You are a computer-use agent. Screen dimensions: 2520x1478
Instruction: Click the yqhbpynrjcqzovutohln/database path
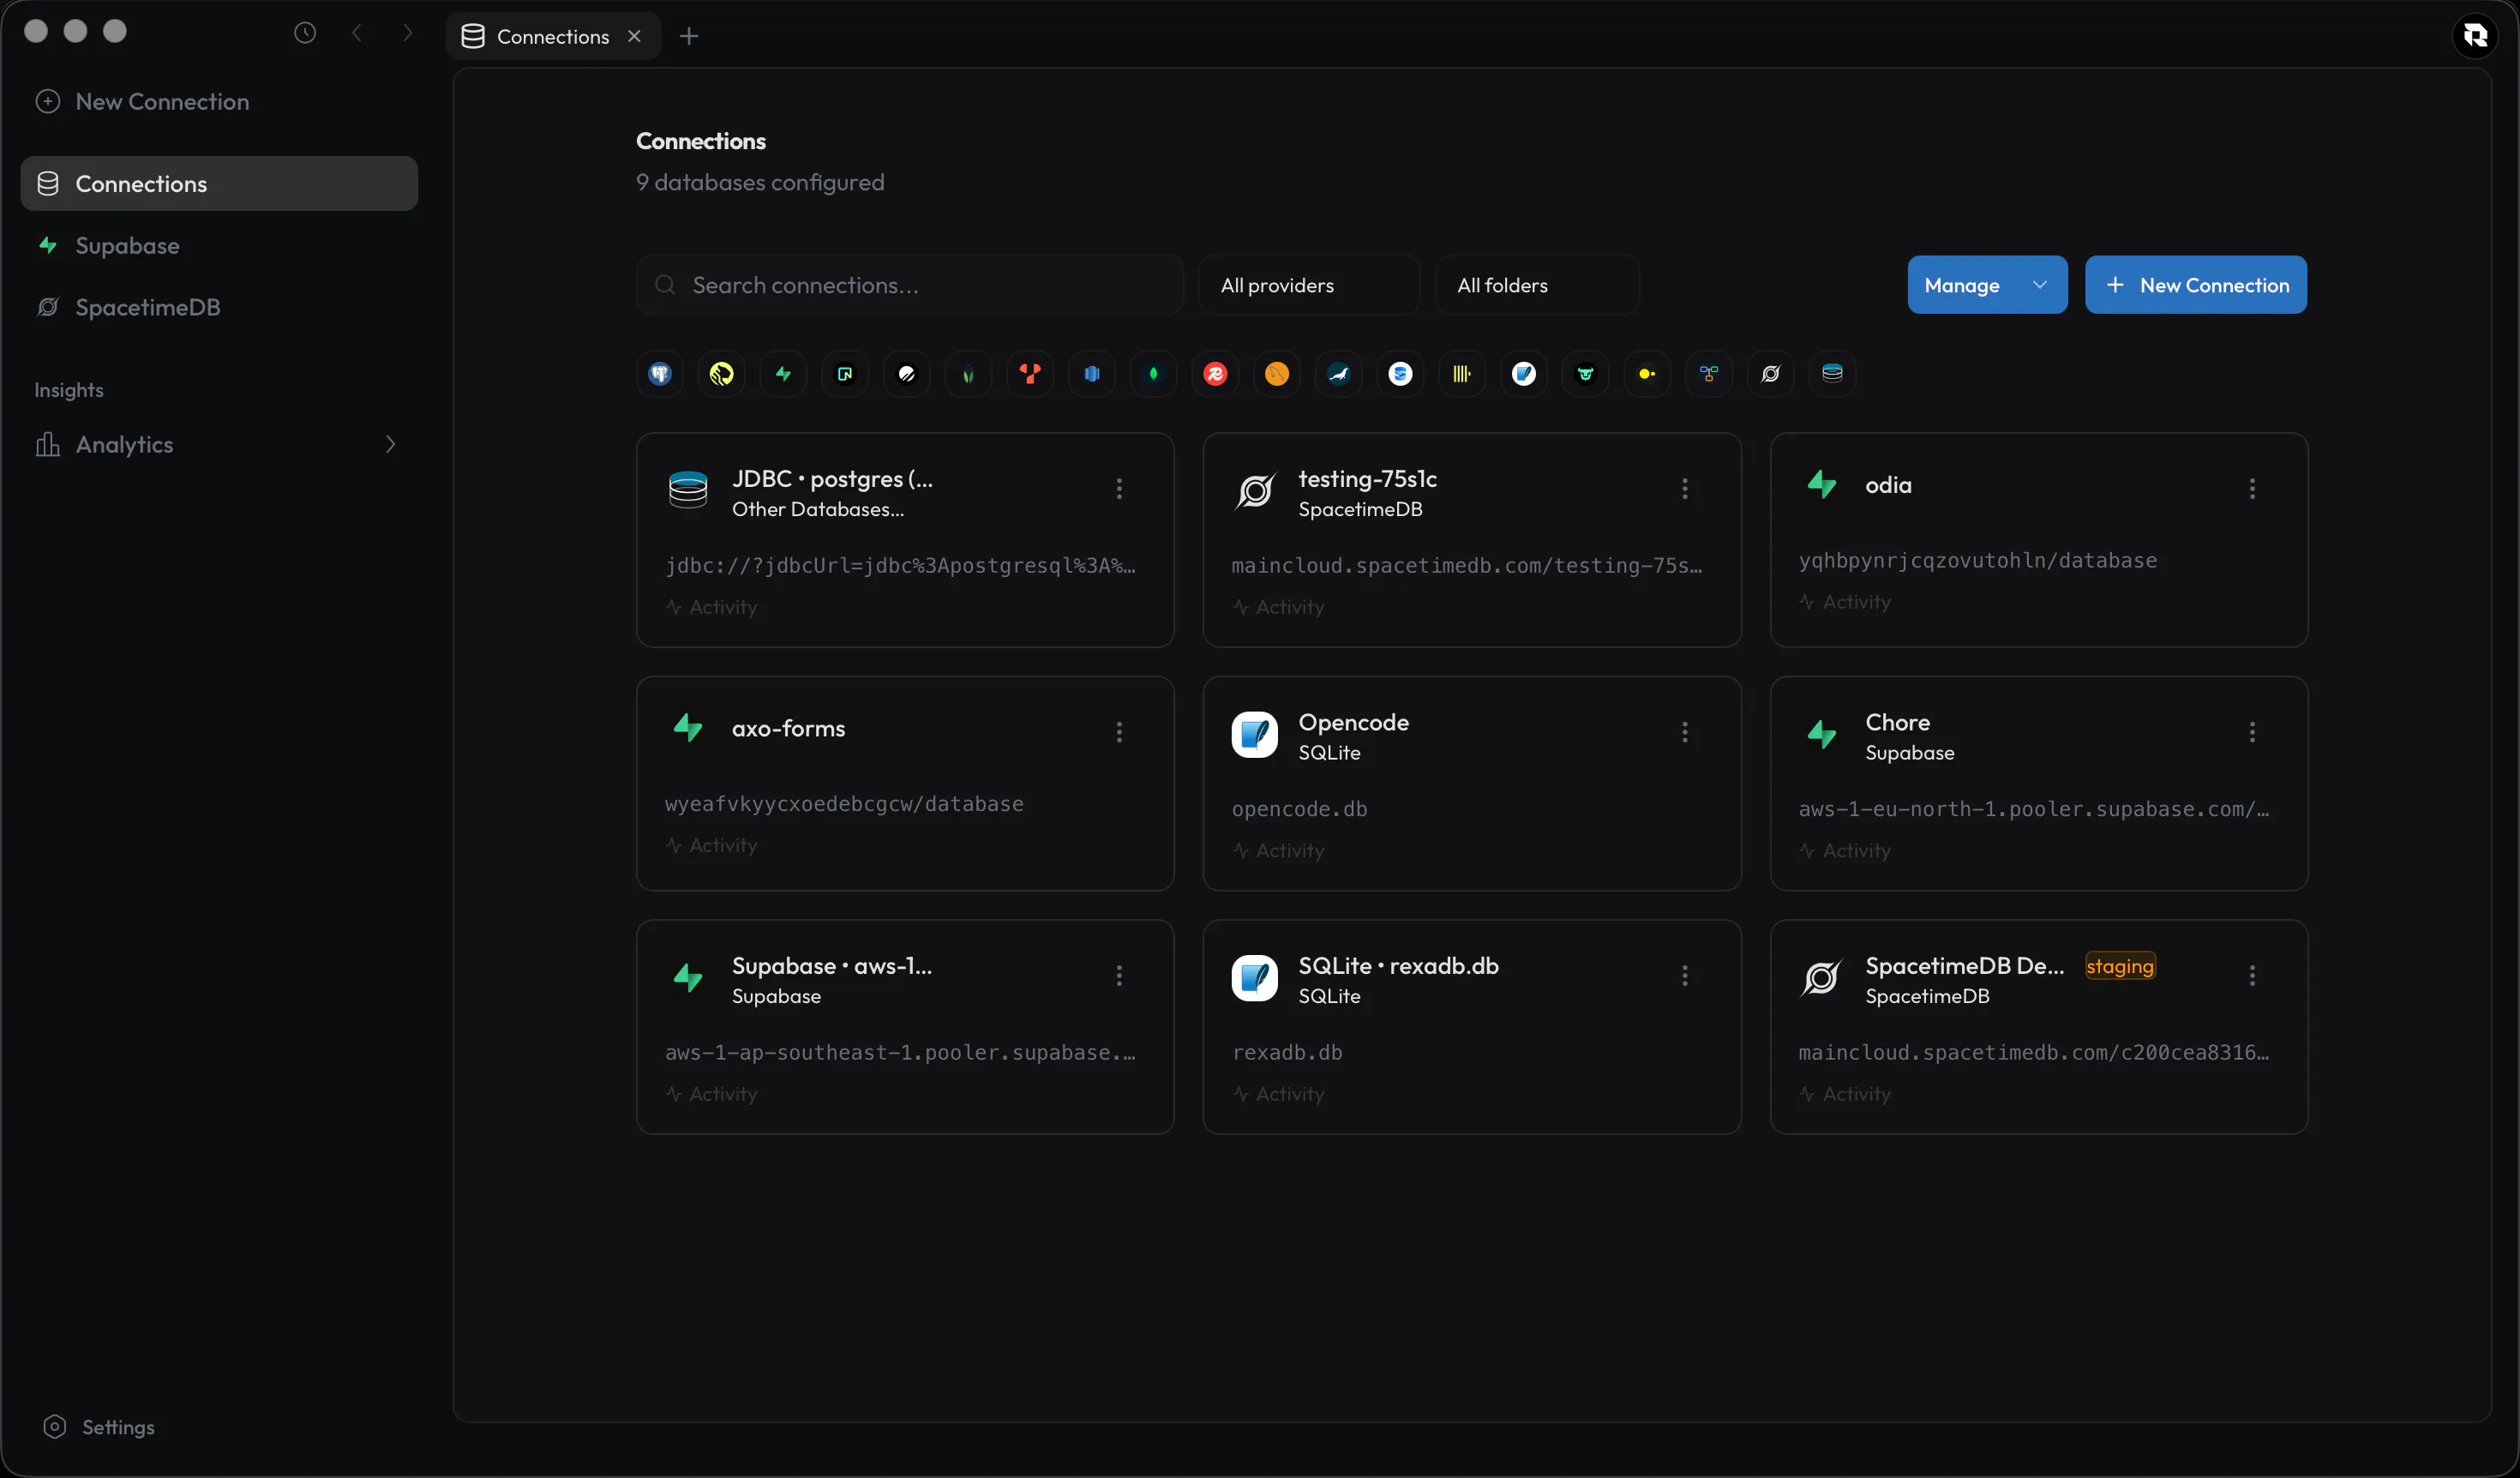click(x=1977, y=560)
